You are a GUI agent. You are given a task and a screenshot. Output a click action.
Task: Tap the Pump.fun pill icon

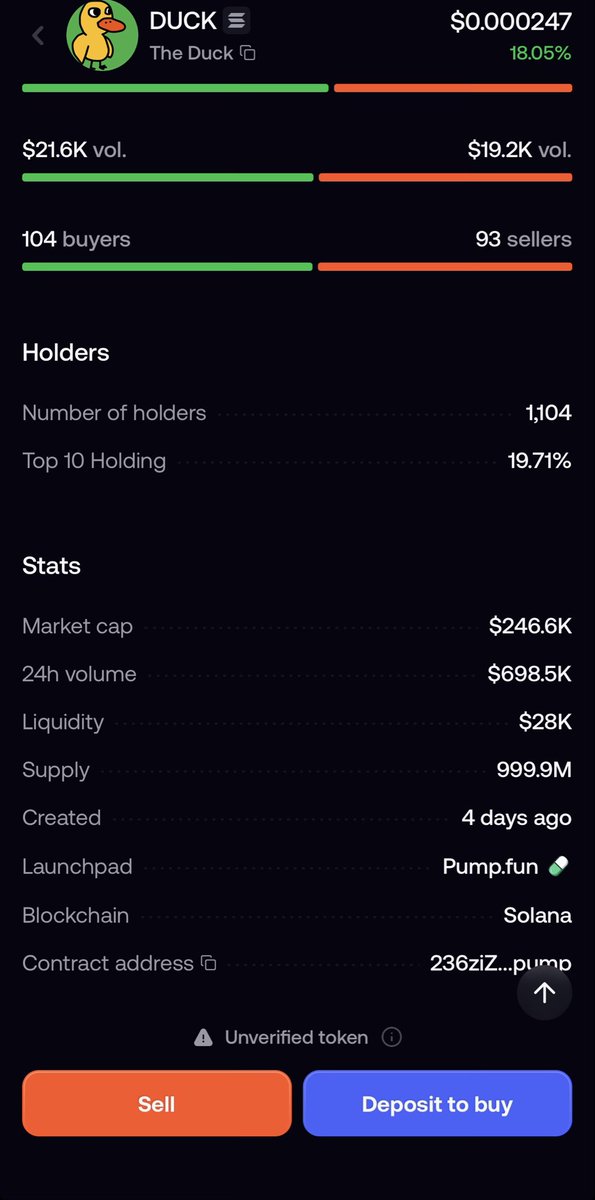pyautogui.click(x=559, y=867)
